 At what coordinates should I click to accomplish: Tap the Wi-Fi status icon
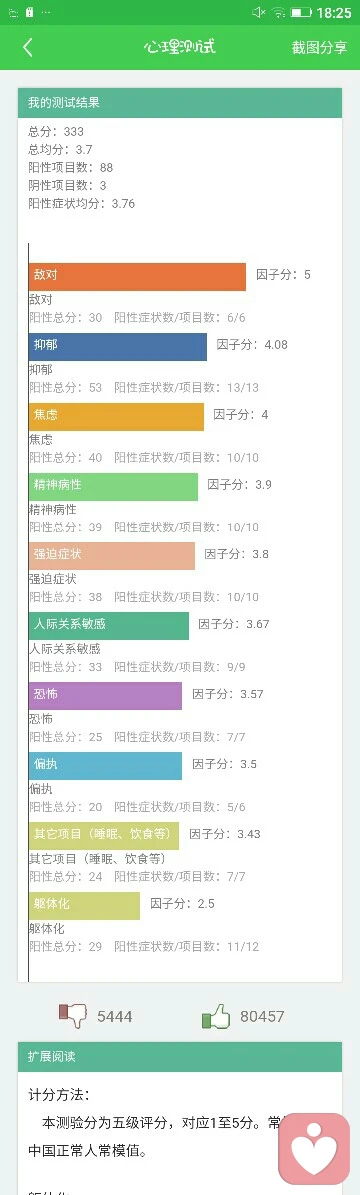(x=278, y=12)
